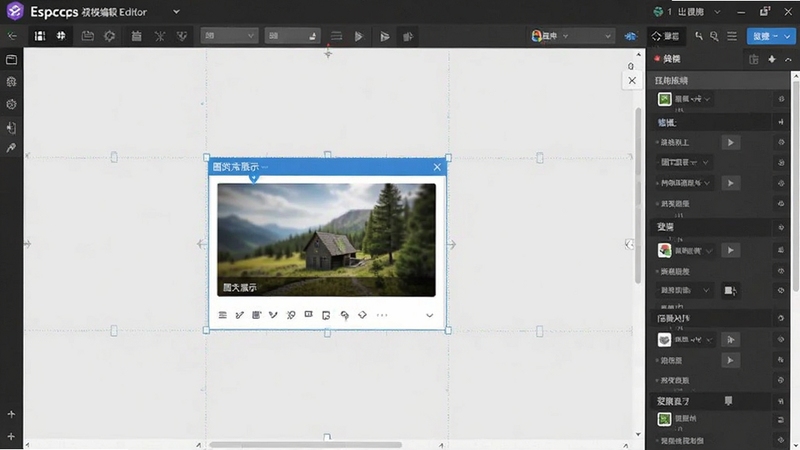Open the first toolbar combo box
Image resolution: width=800 pixels, height=450 pixels.
pyautogui.click(x=229, y=36)
